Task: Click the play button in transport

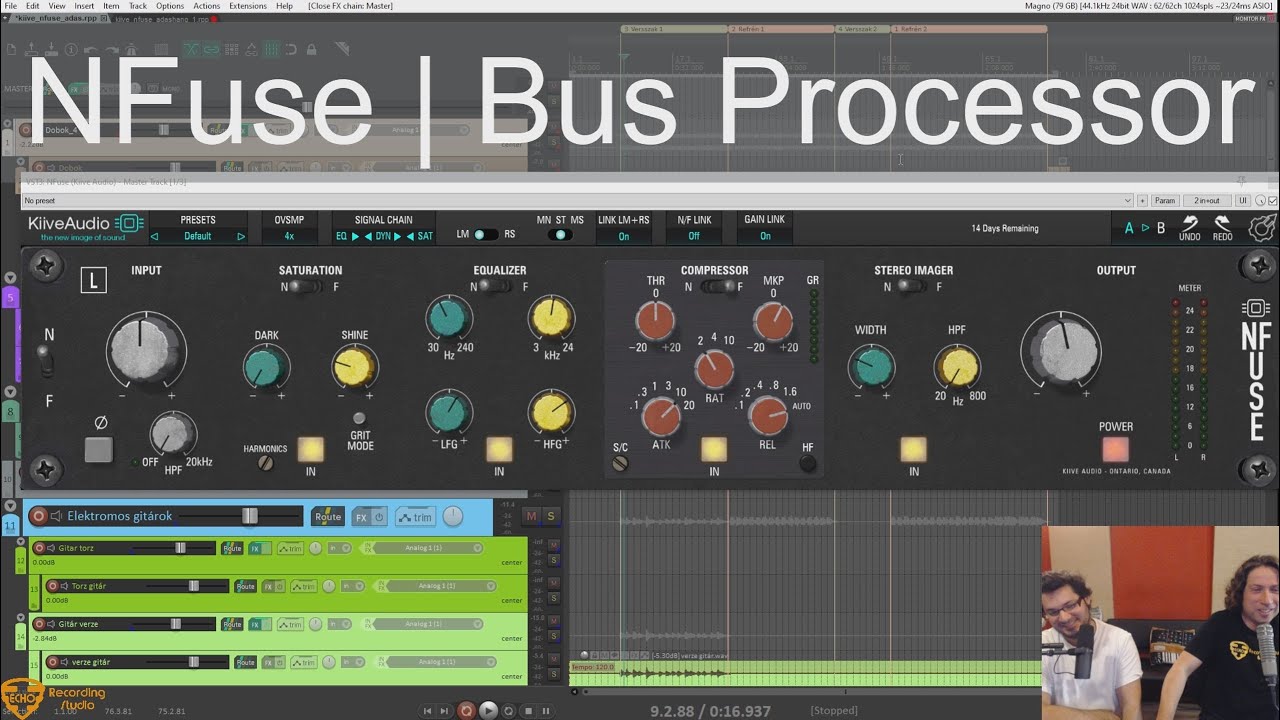Action: click(x=488, y=711)
